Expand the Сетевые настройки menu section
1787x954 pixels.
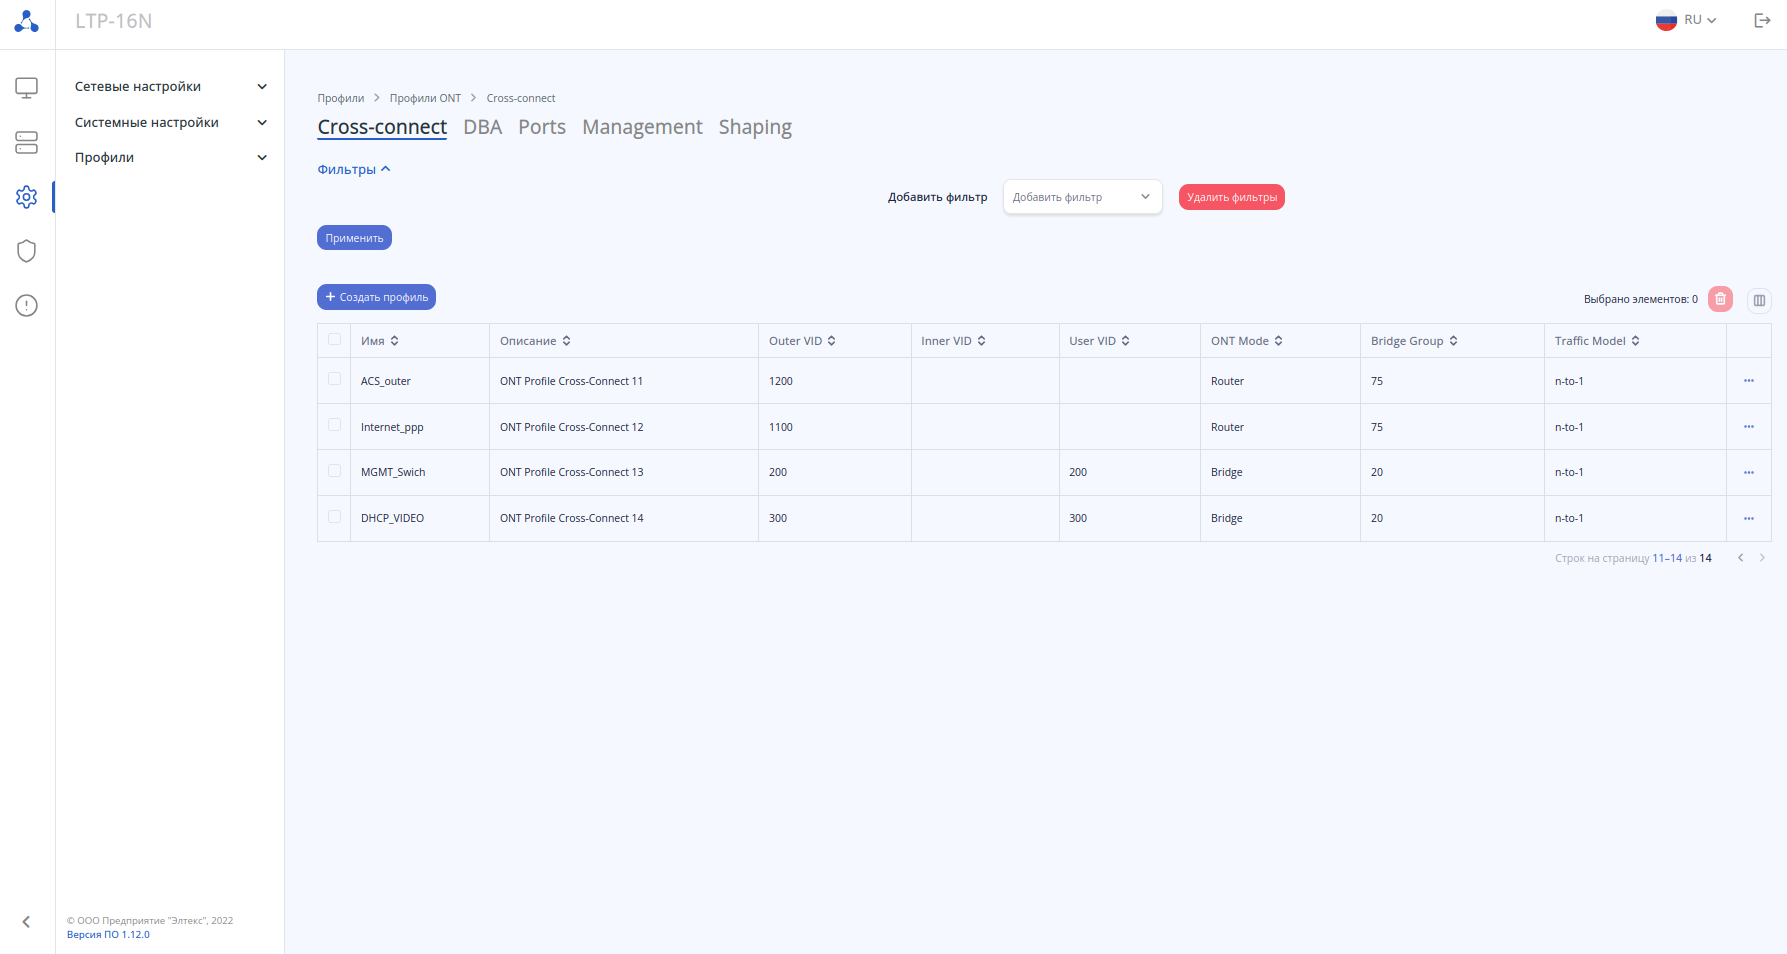pyautogui.click(x=170, y=87)
